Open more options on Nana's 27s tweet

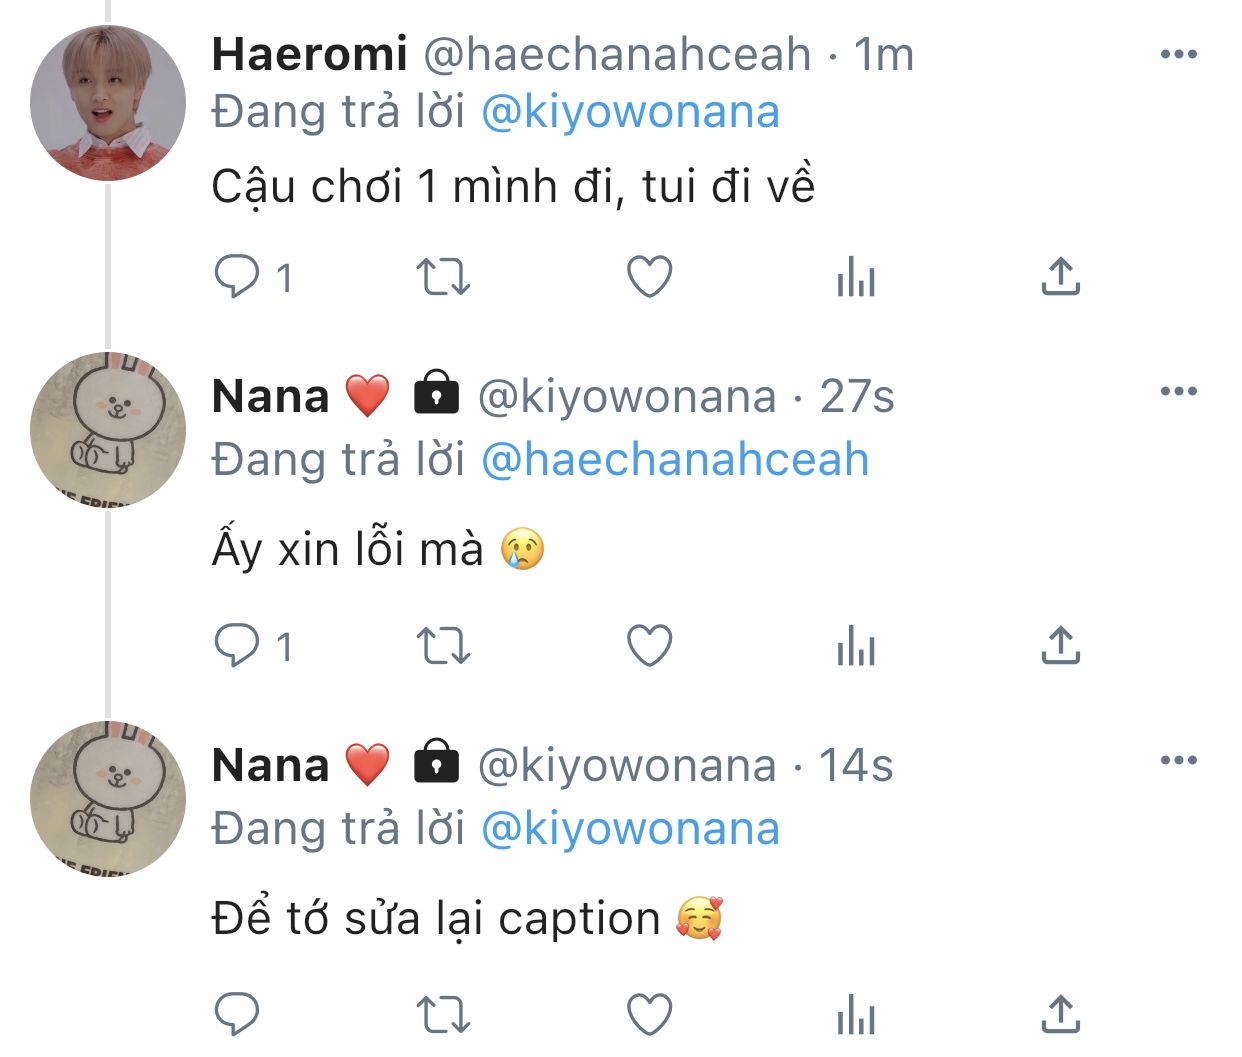tap(1178, 392)
